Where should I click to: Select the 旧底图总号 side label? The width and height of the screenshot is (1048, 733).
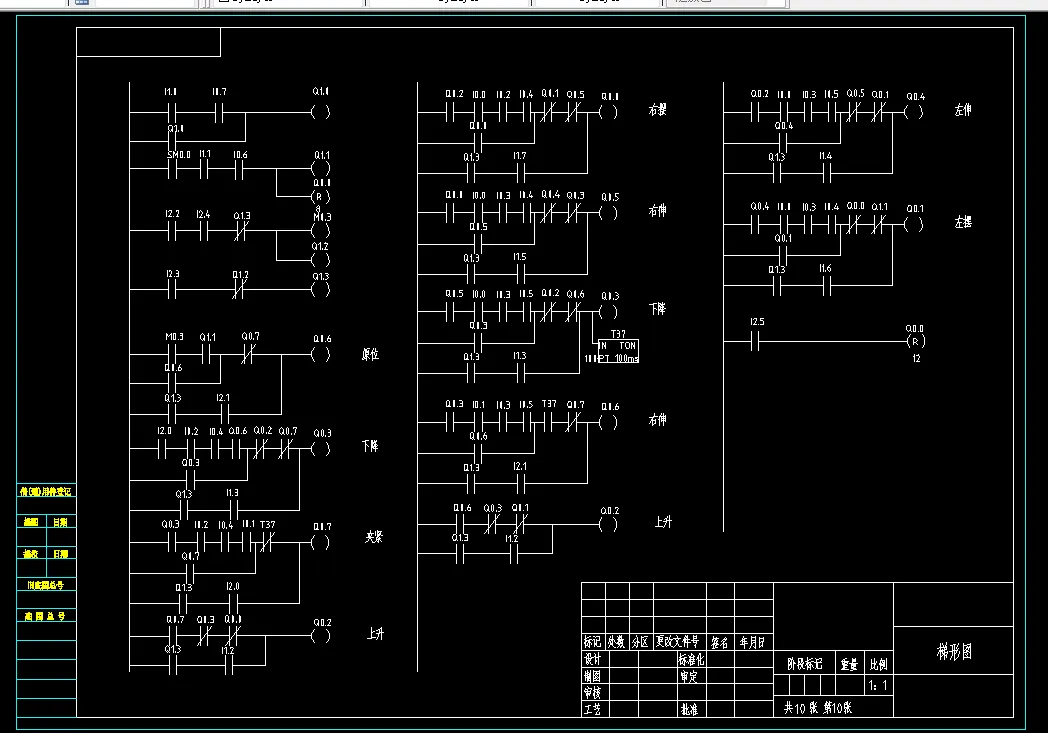point(45,585)
